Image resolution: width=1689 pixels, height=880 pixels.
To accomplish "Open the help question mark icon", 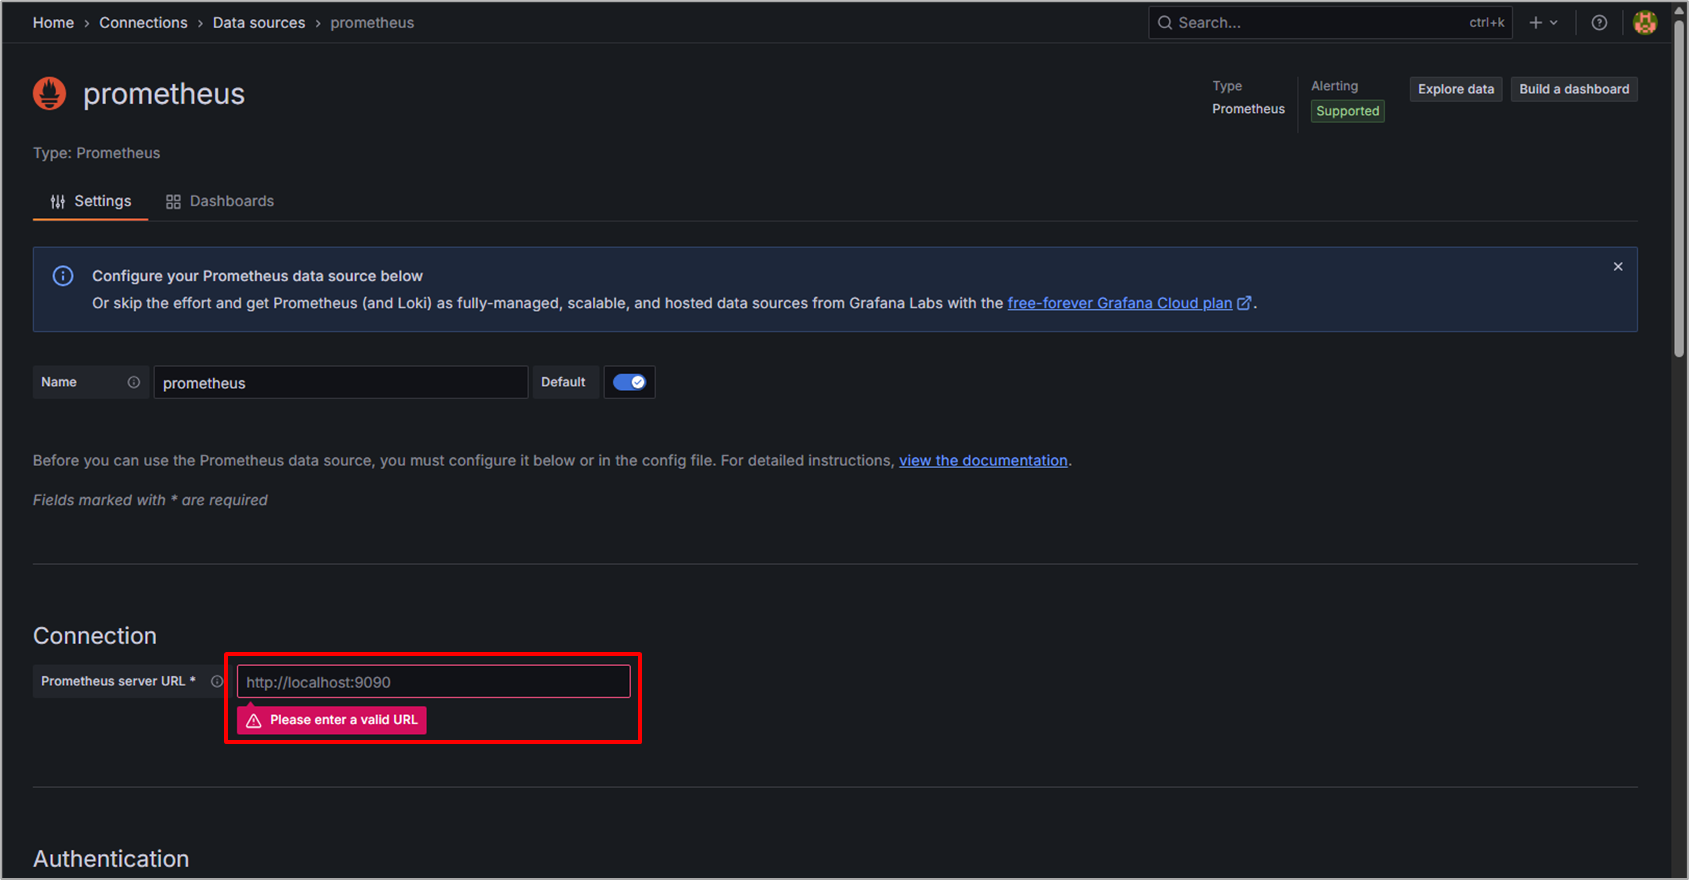I will pos(1599,23).
